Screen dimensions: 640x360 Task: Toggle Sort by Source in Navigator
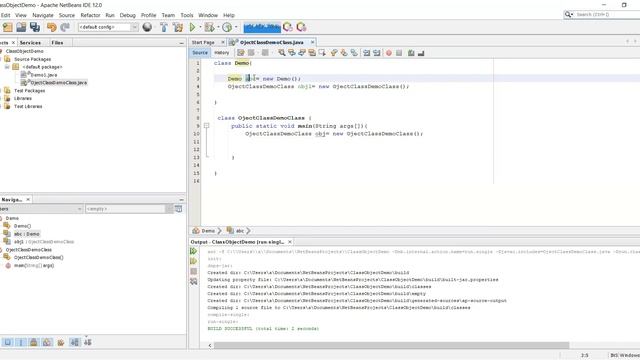(x=88, y=342)
